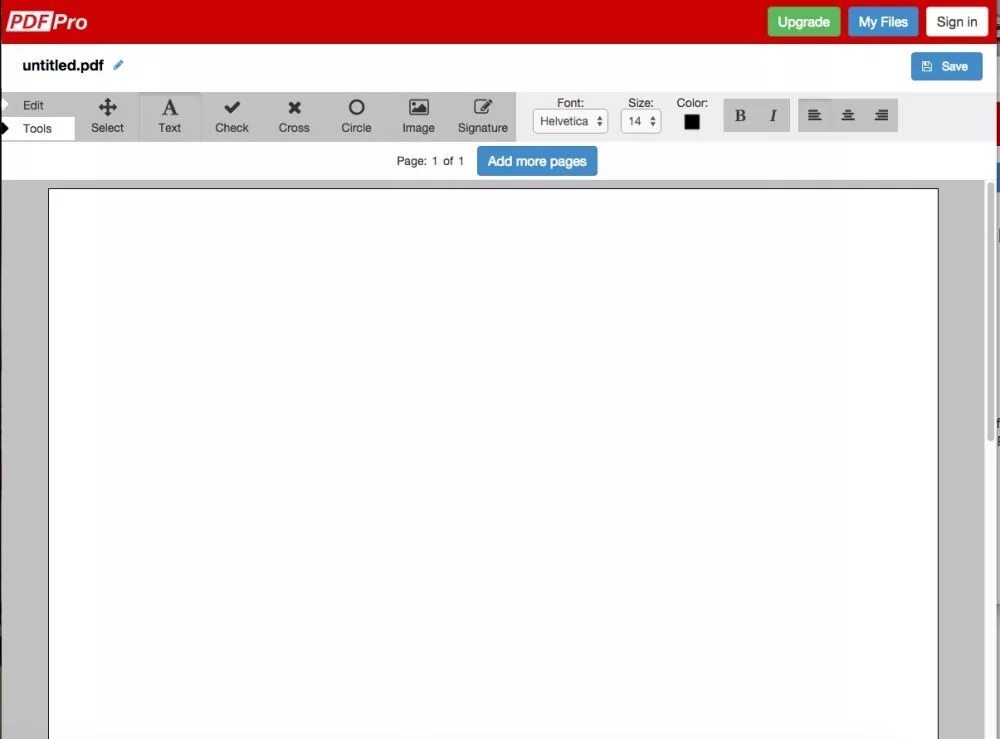Switch to the Edit tab
This screenshot has width=1000, height=739.
(x=33, y=104)
